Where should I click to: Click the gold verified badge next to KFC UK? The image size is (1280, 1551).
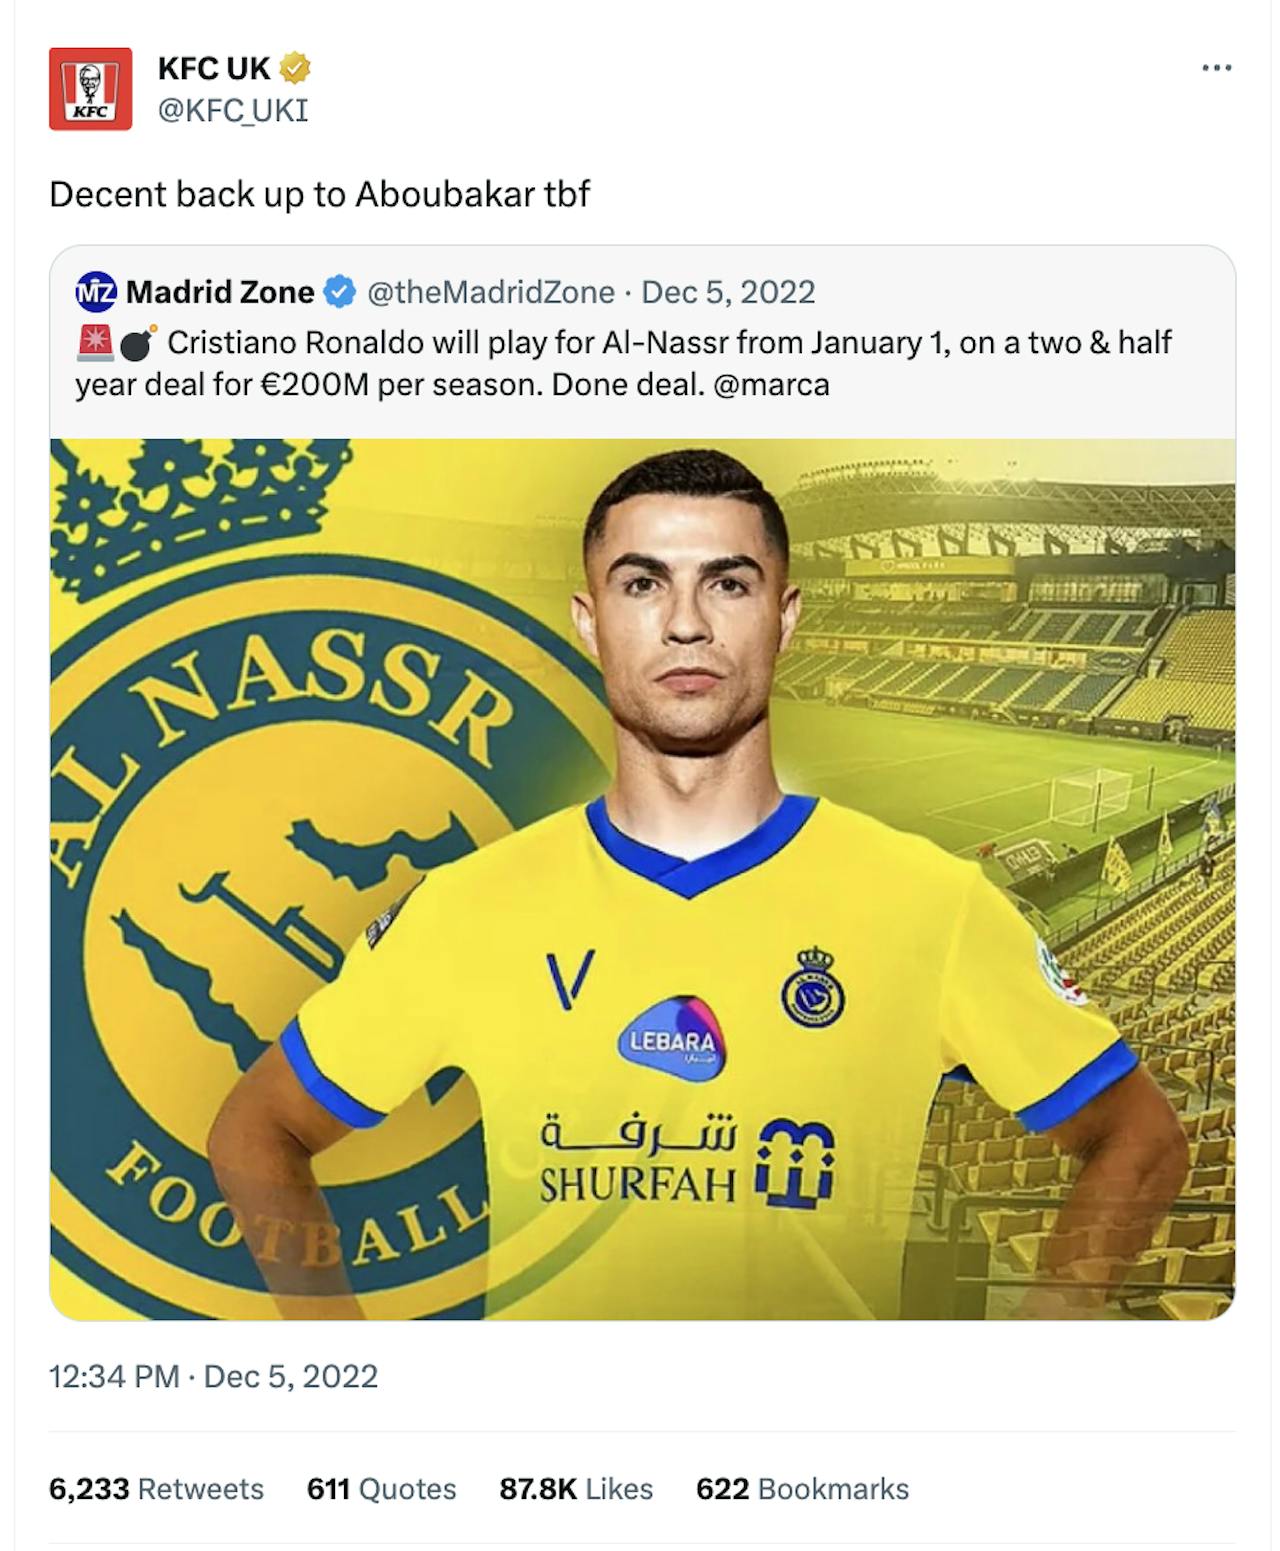pyautogui.click(x=295, y=68)
